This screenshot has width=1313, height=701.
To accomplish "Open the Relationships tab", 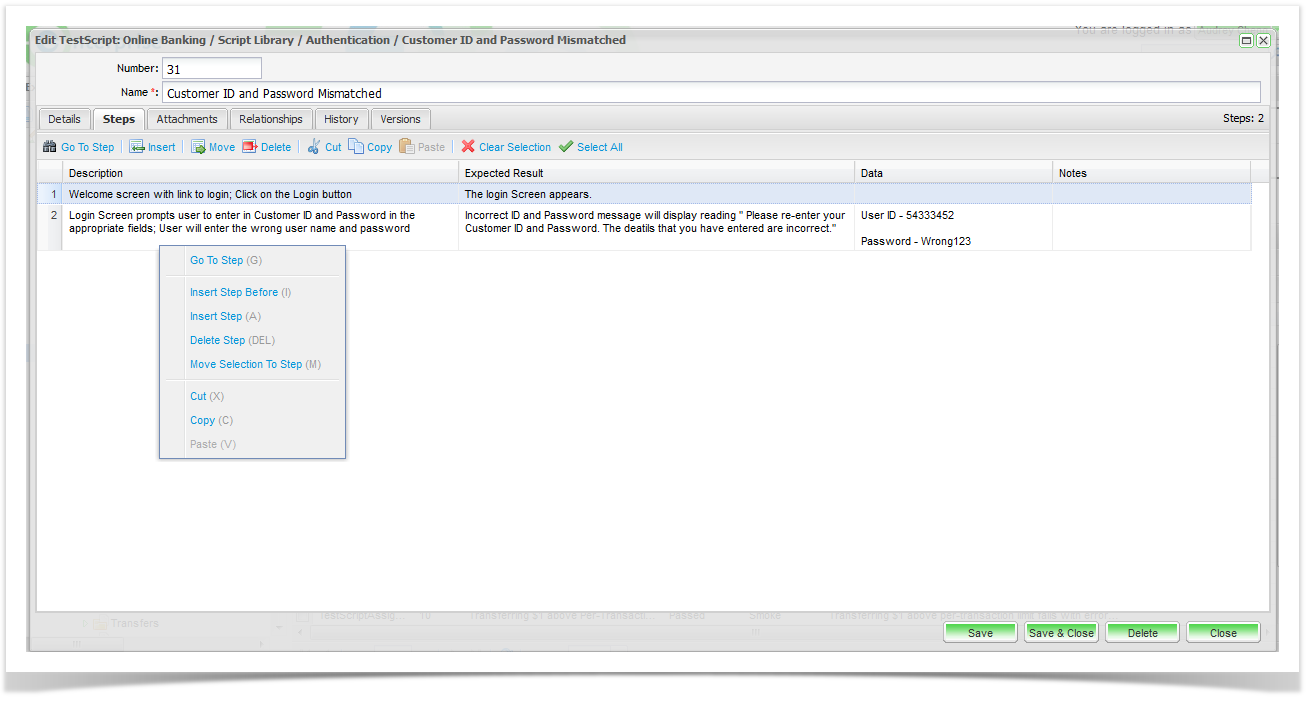I will pos(271,119).
